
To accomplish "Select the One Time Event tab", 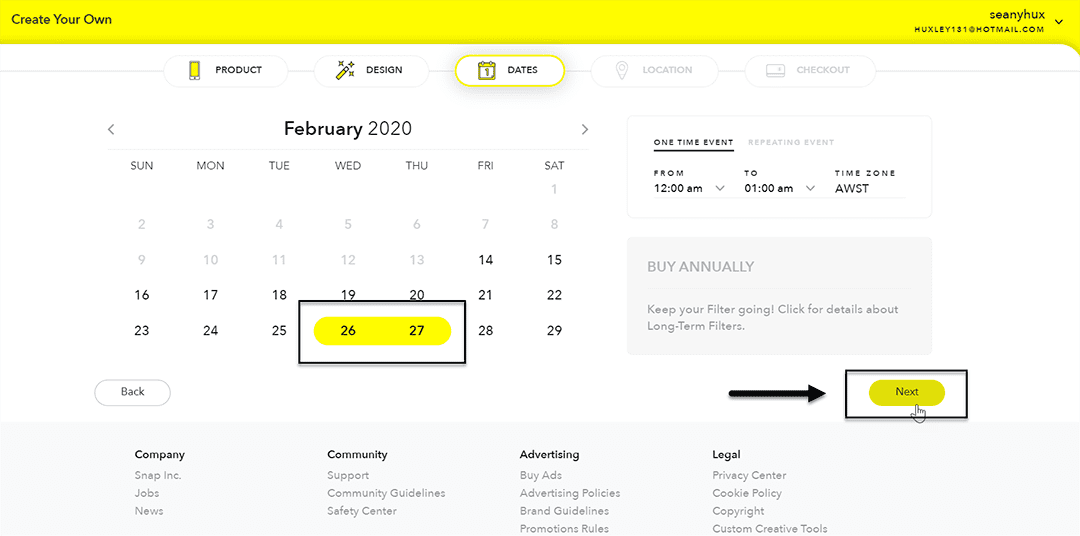I will (694, 143).
